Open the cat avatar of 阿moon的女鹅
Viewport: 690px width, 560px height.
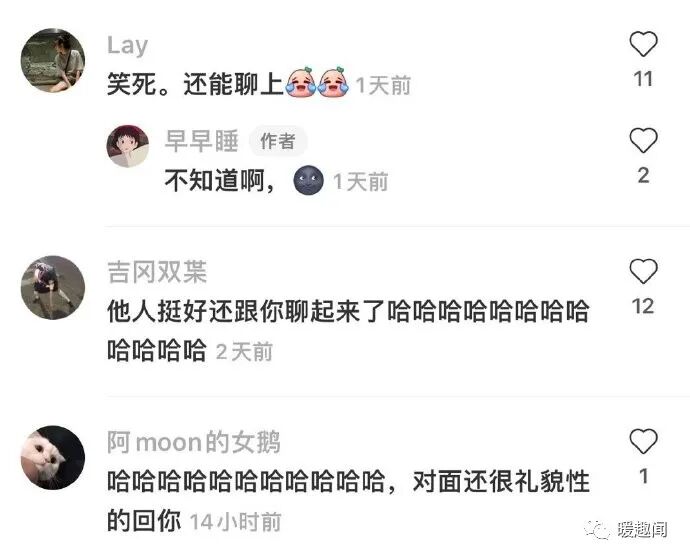(53, 458)
